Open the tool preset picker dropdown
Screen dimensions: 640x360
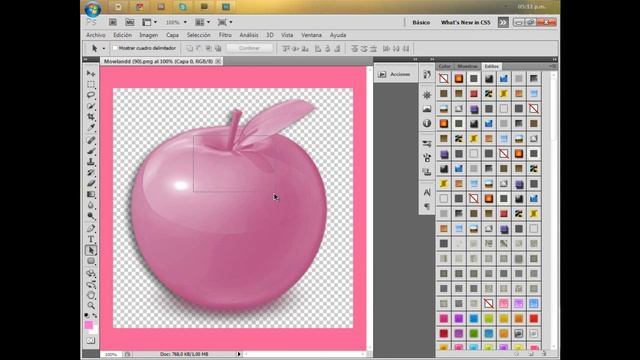click(x=104, y=49)
